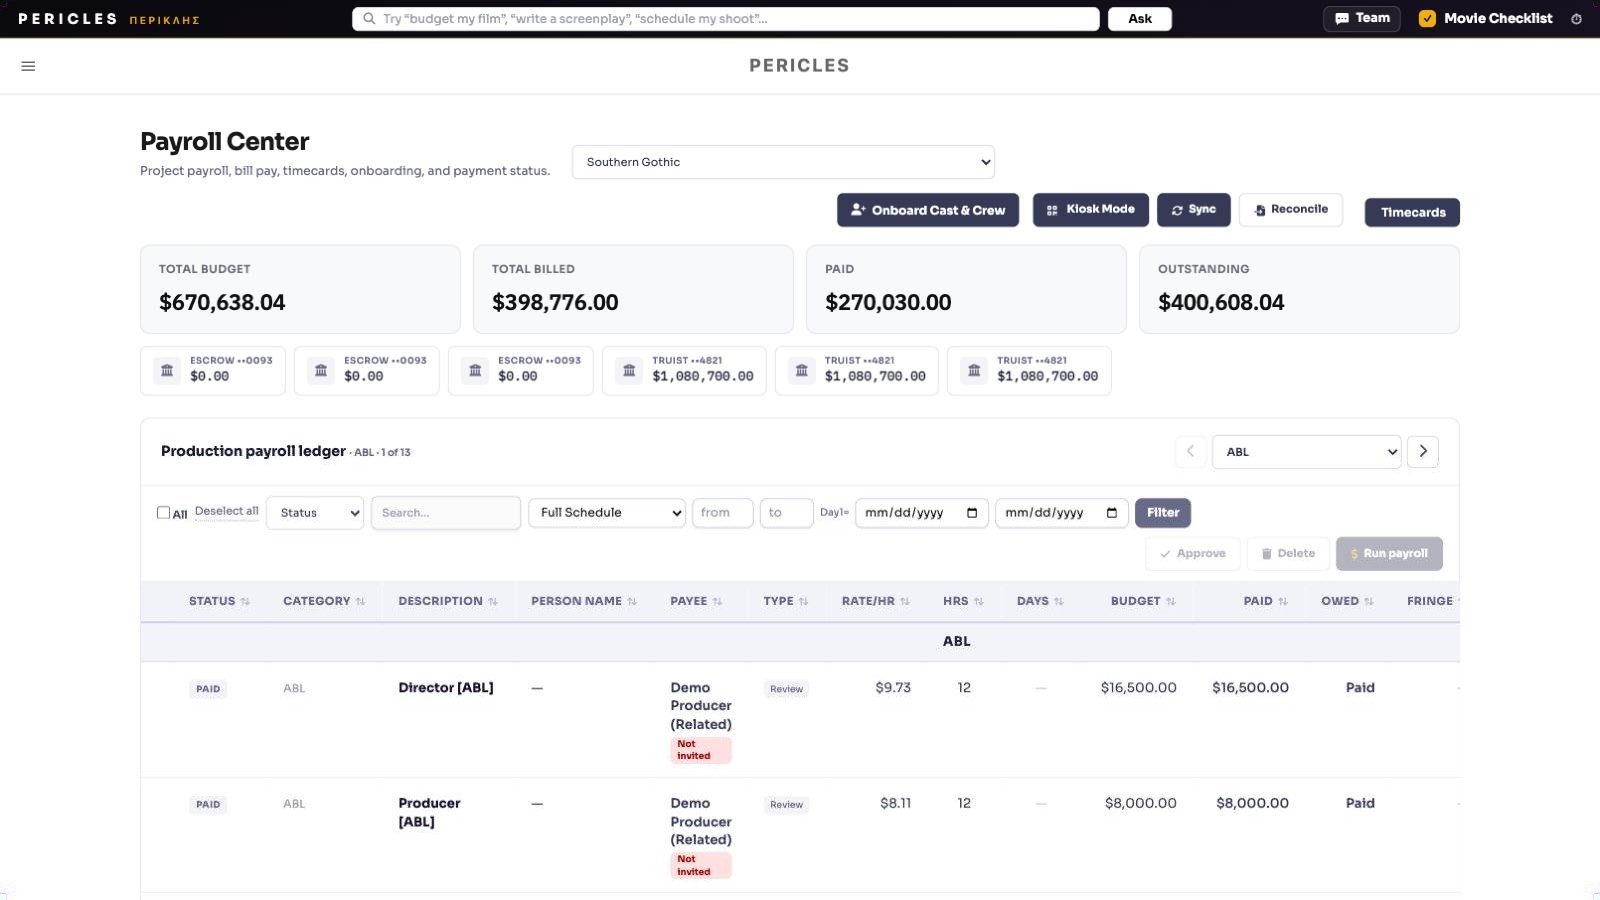This screenshot has height=900, width=1600.
Task: Click Run payroll button
Action: 1389,554
